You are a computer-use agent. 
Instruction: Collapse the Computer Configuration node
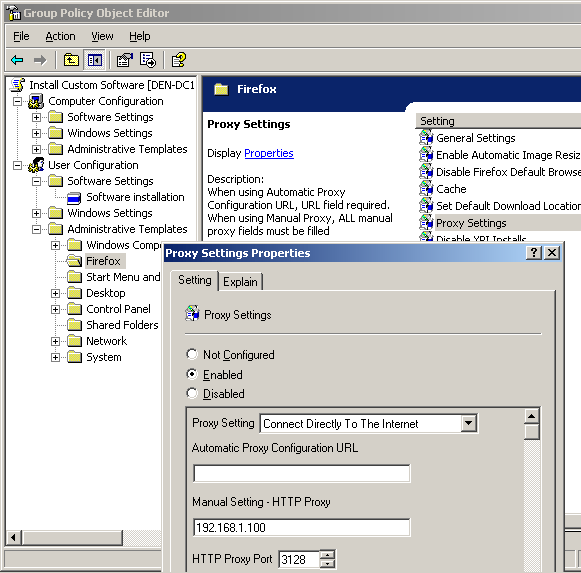click(17, 101)
